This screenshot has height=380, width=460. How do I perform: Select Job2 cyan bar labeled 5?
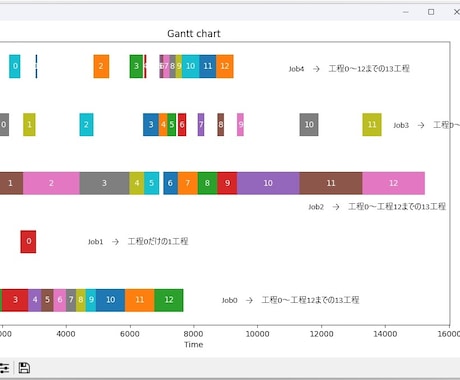pyautogui.click(x=152, y=183)
